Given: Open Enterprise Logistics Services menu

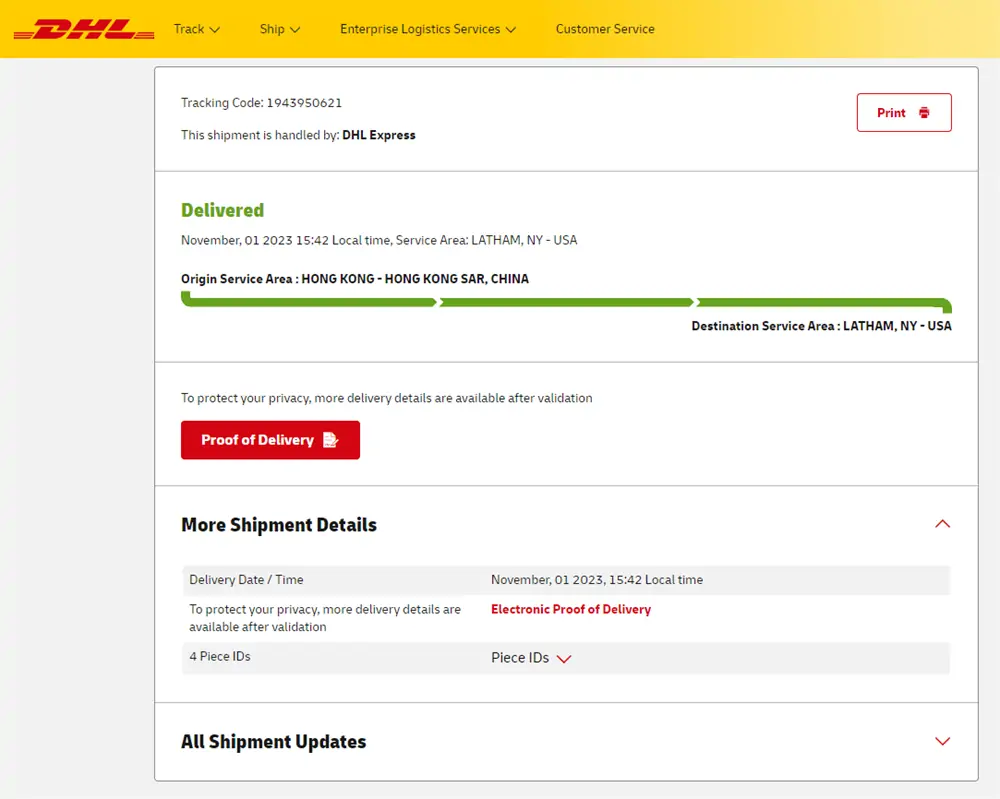Looking at the screenshot, I should [428, 29].
